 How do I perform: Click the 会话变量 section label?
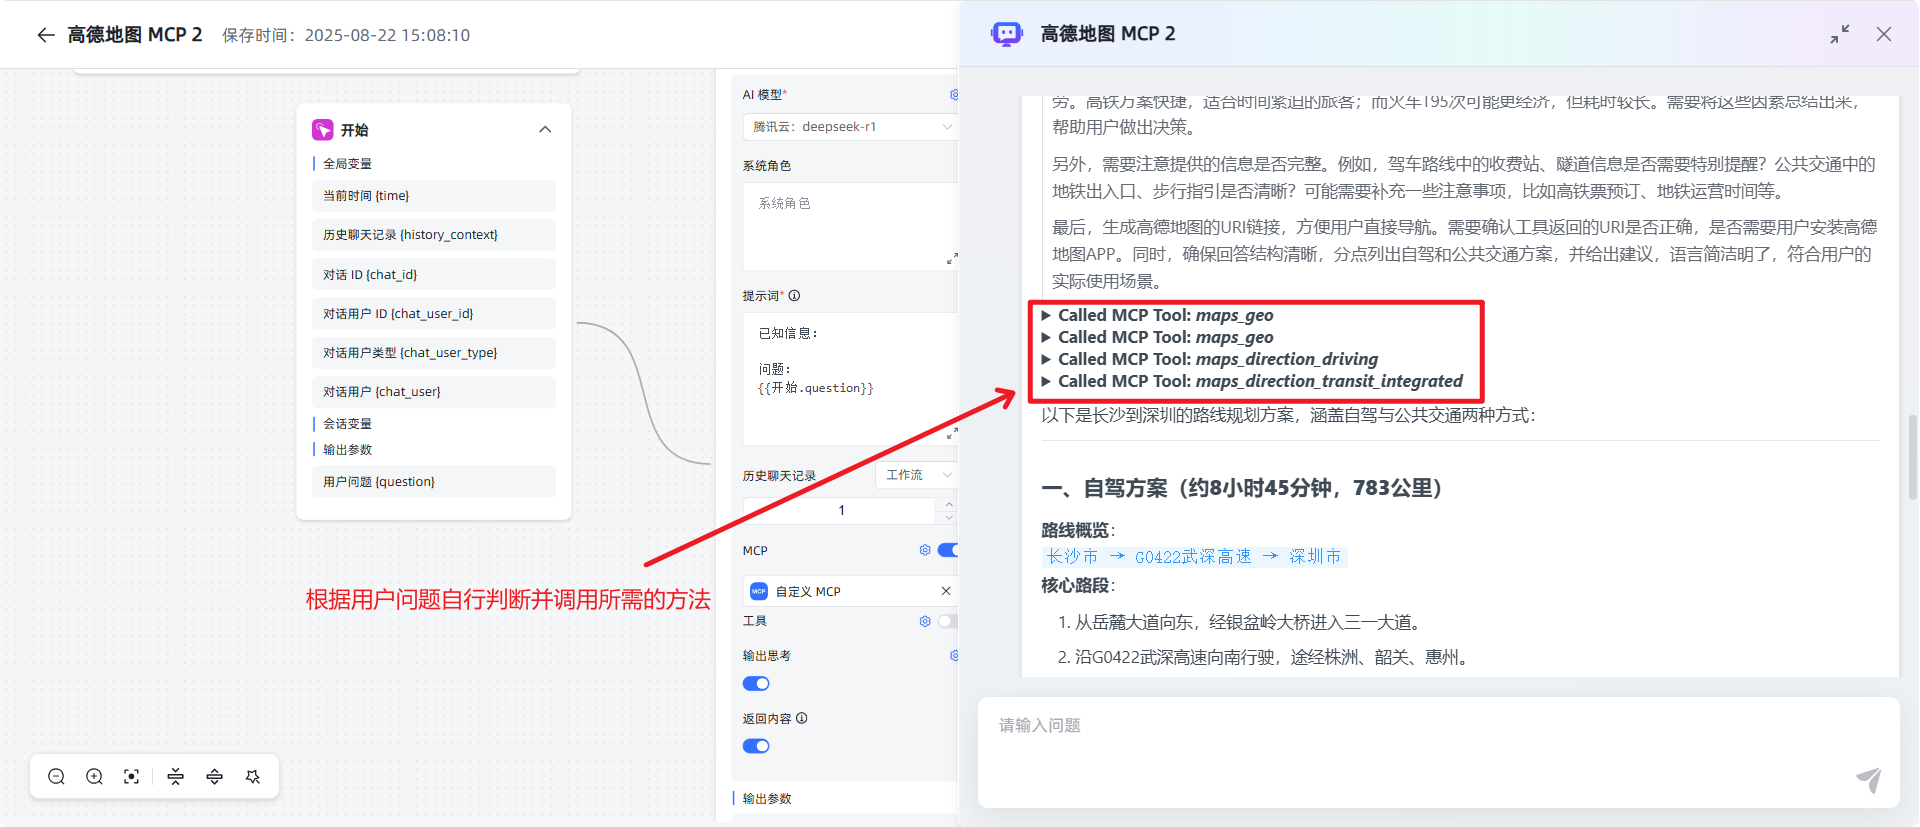347,424
